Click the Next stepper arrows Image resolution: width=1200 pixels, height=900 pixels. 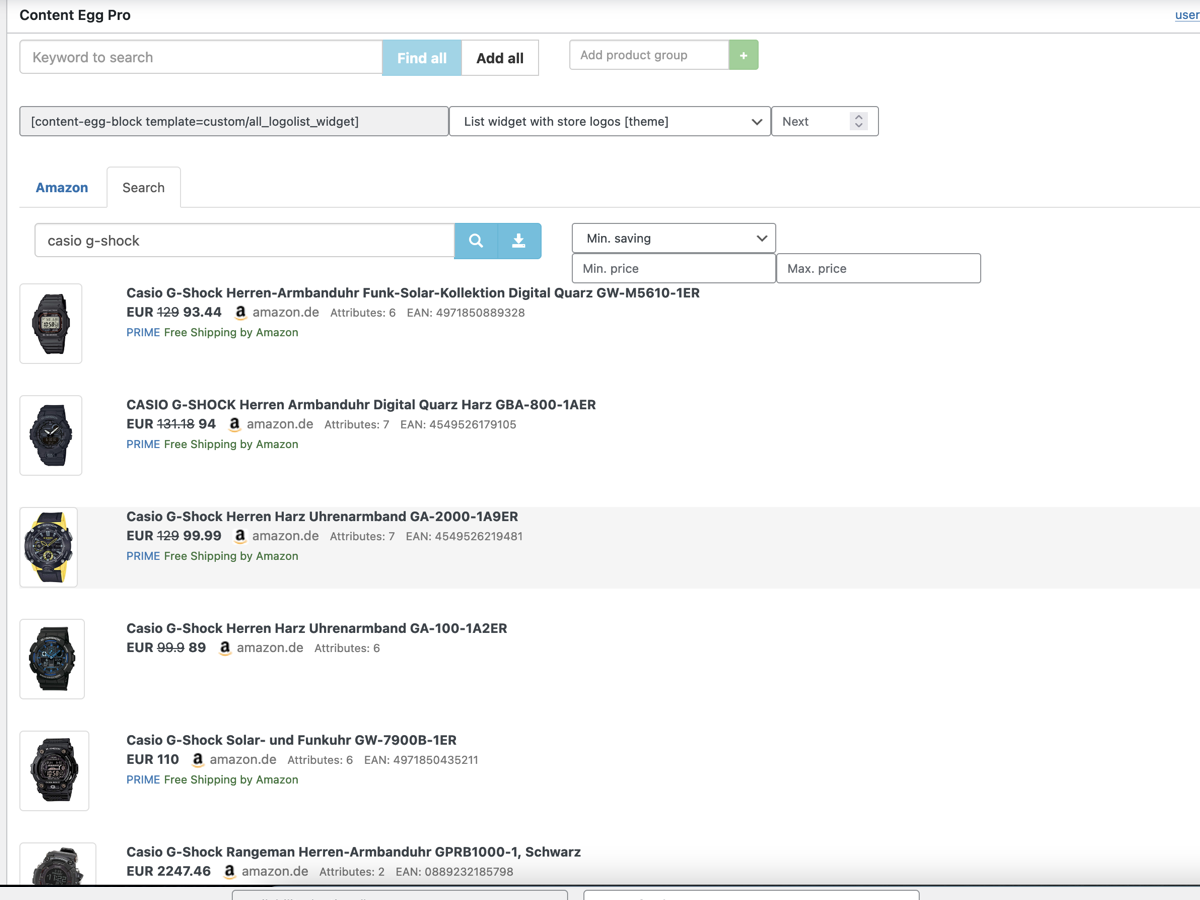point(858,121)
